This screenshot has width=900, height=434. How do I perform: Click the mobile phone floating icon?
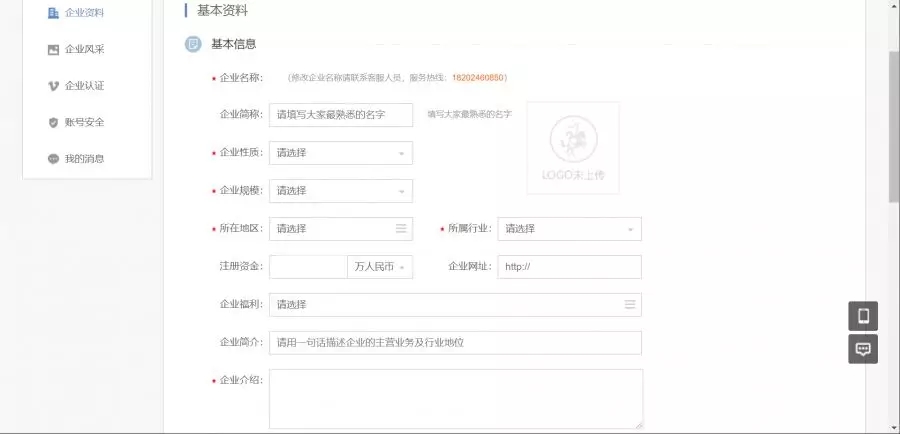pos(863,316)
